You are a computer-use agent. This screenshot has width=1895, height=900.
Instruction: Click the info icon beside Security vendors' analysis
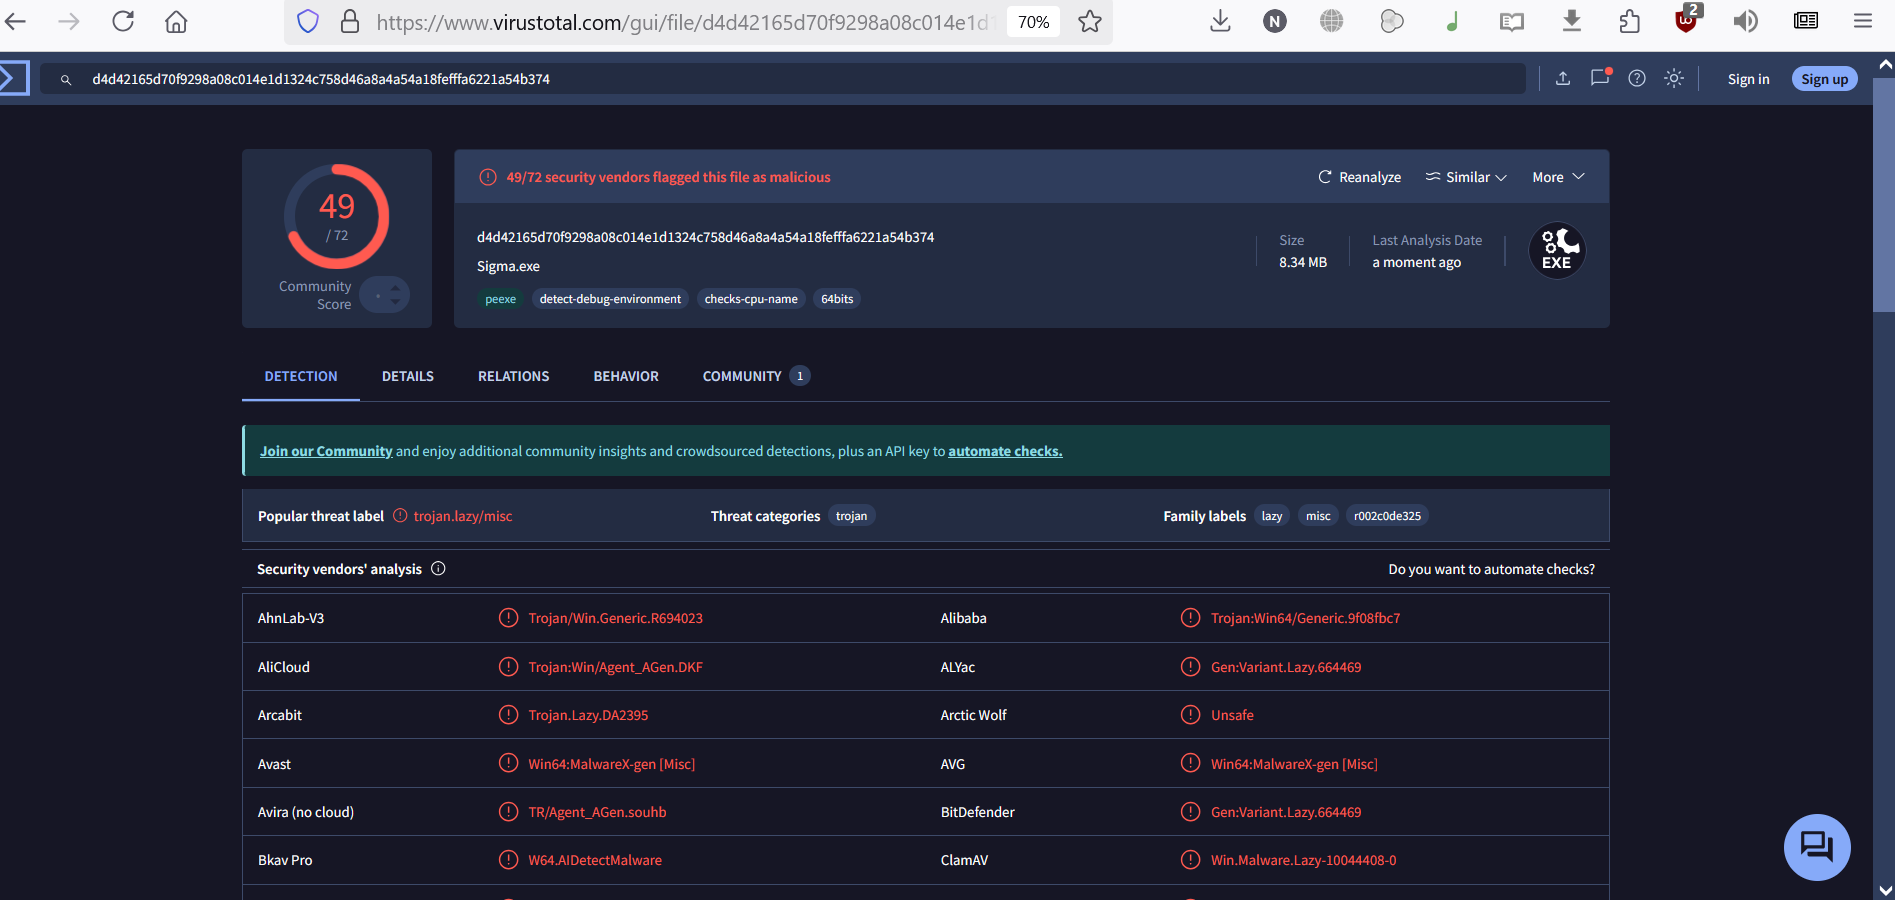pyautogui.click(x=438, y=568)
